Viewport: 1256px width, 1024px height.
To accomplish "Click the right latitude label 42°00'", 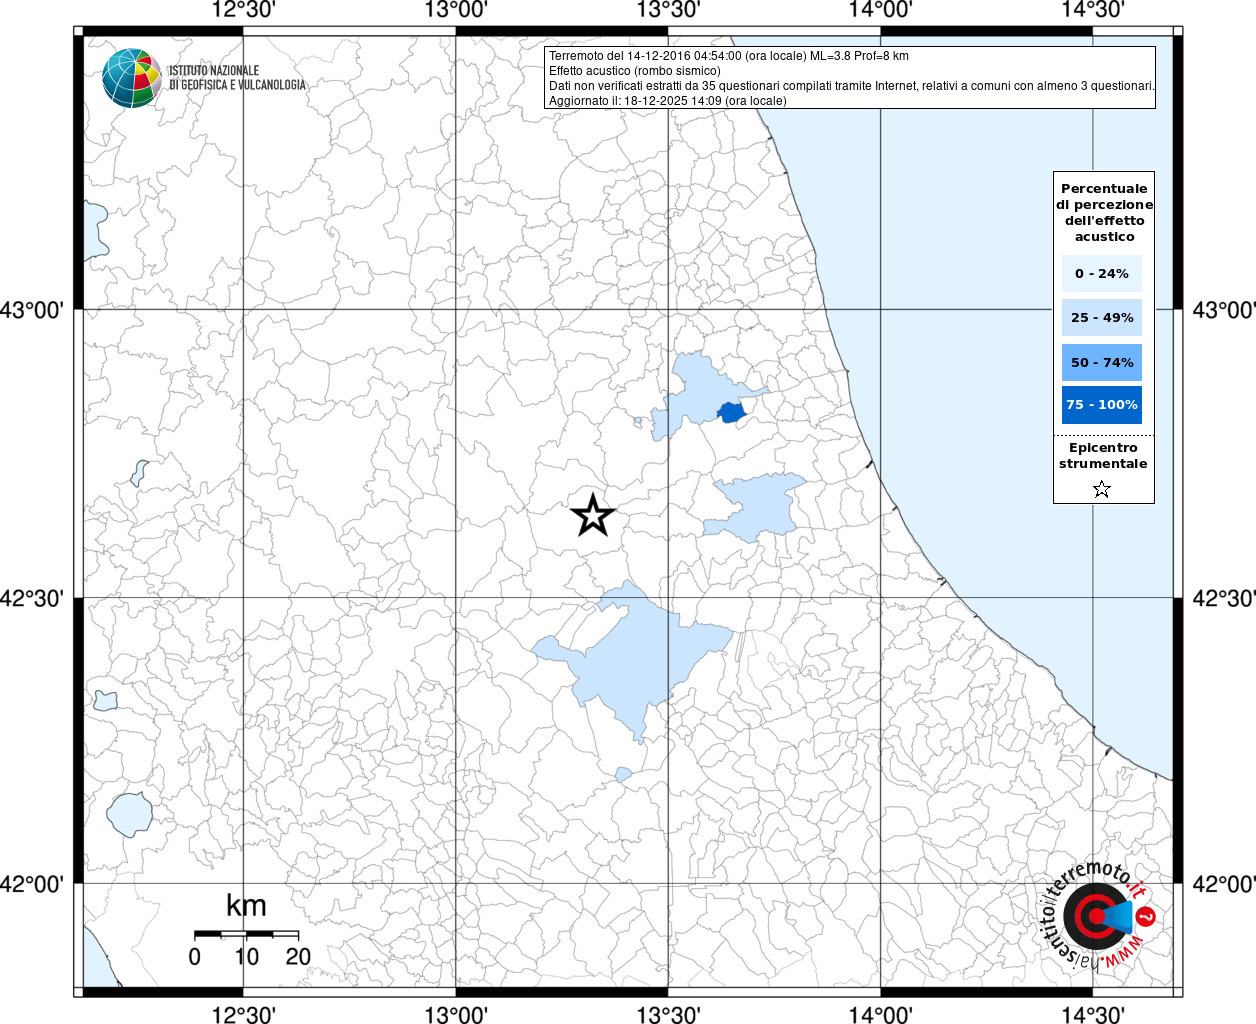I will click(1224, 884).
